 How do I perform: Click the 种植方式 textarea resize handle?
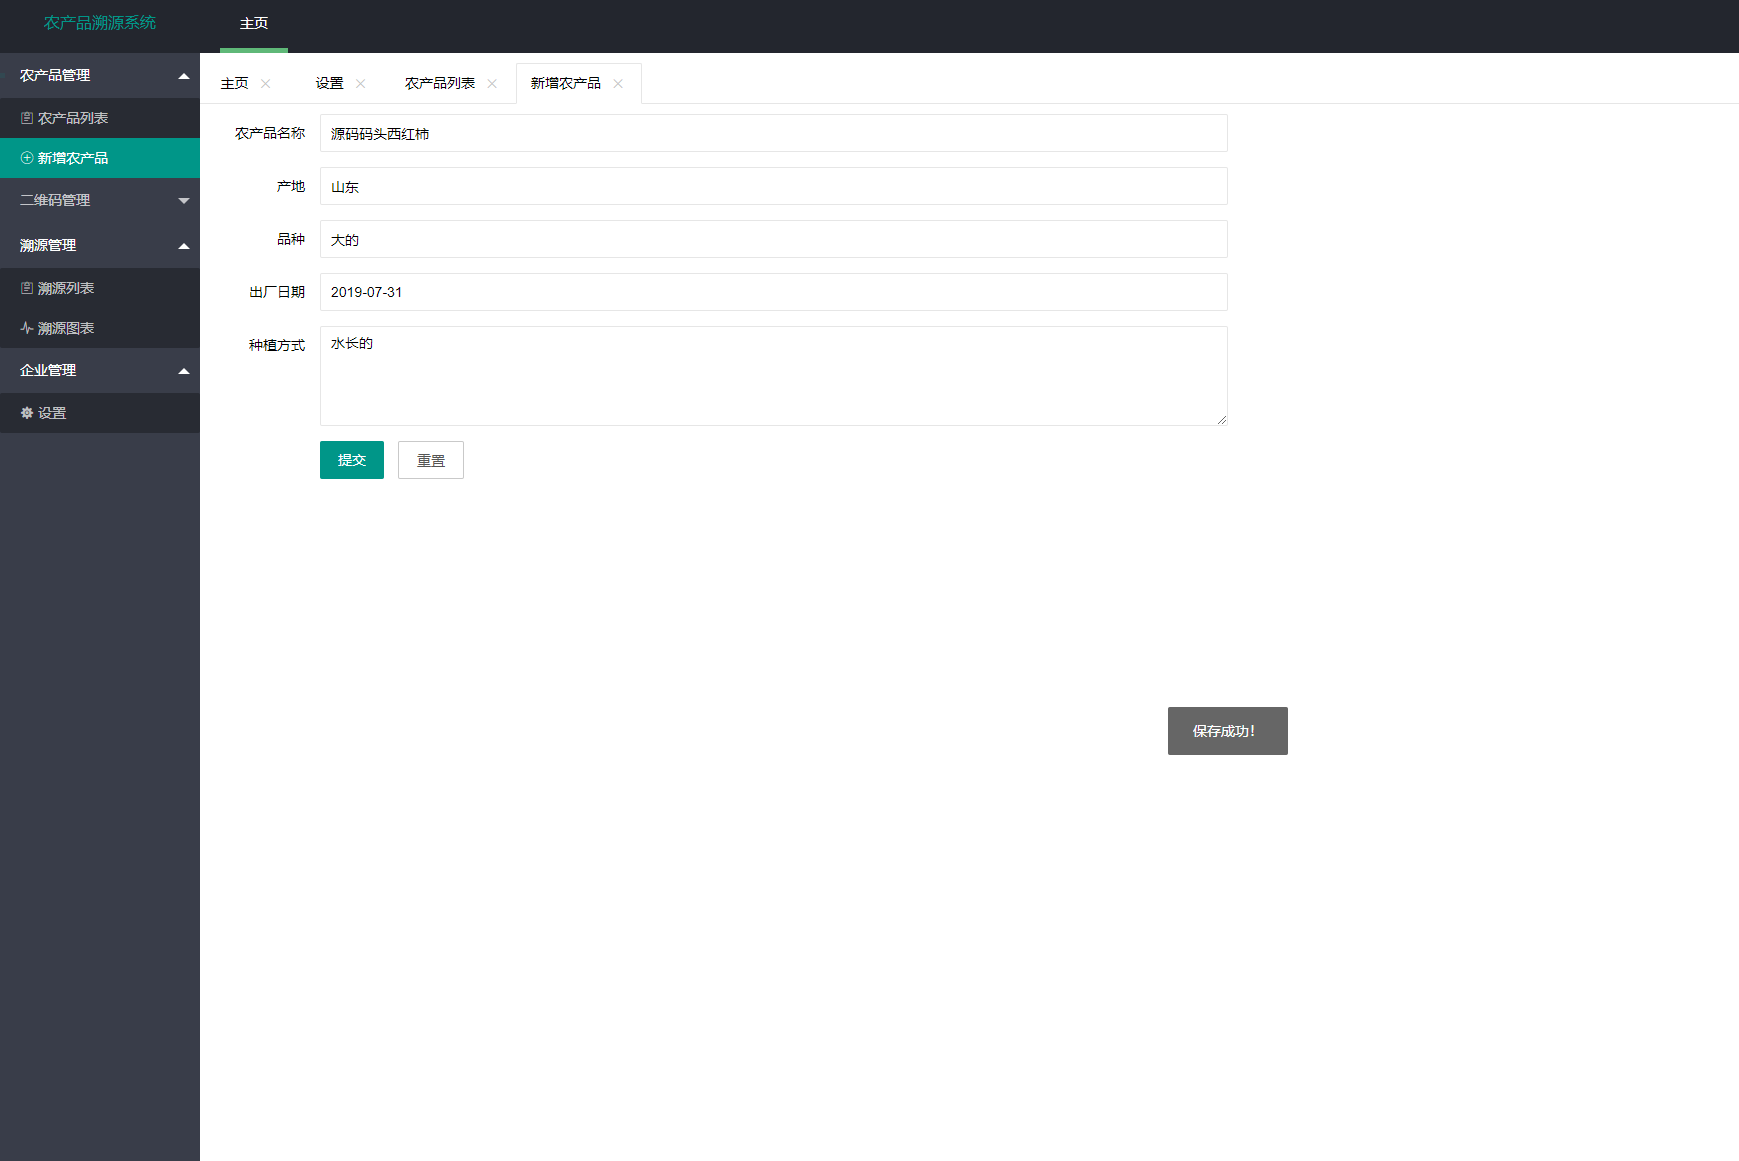(1221, 419)
